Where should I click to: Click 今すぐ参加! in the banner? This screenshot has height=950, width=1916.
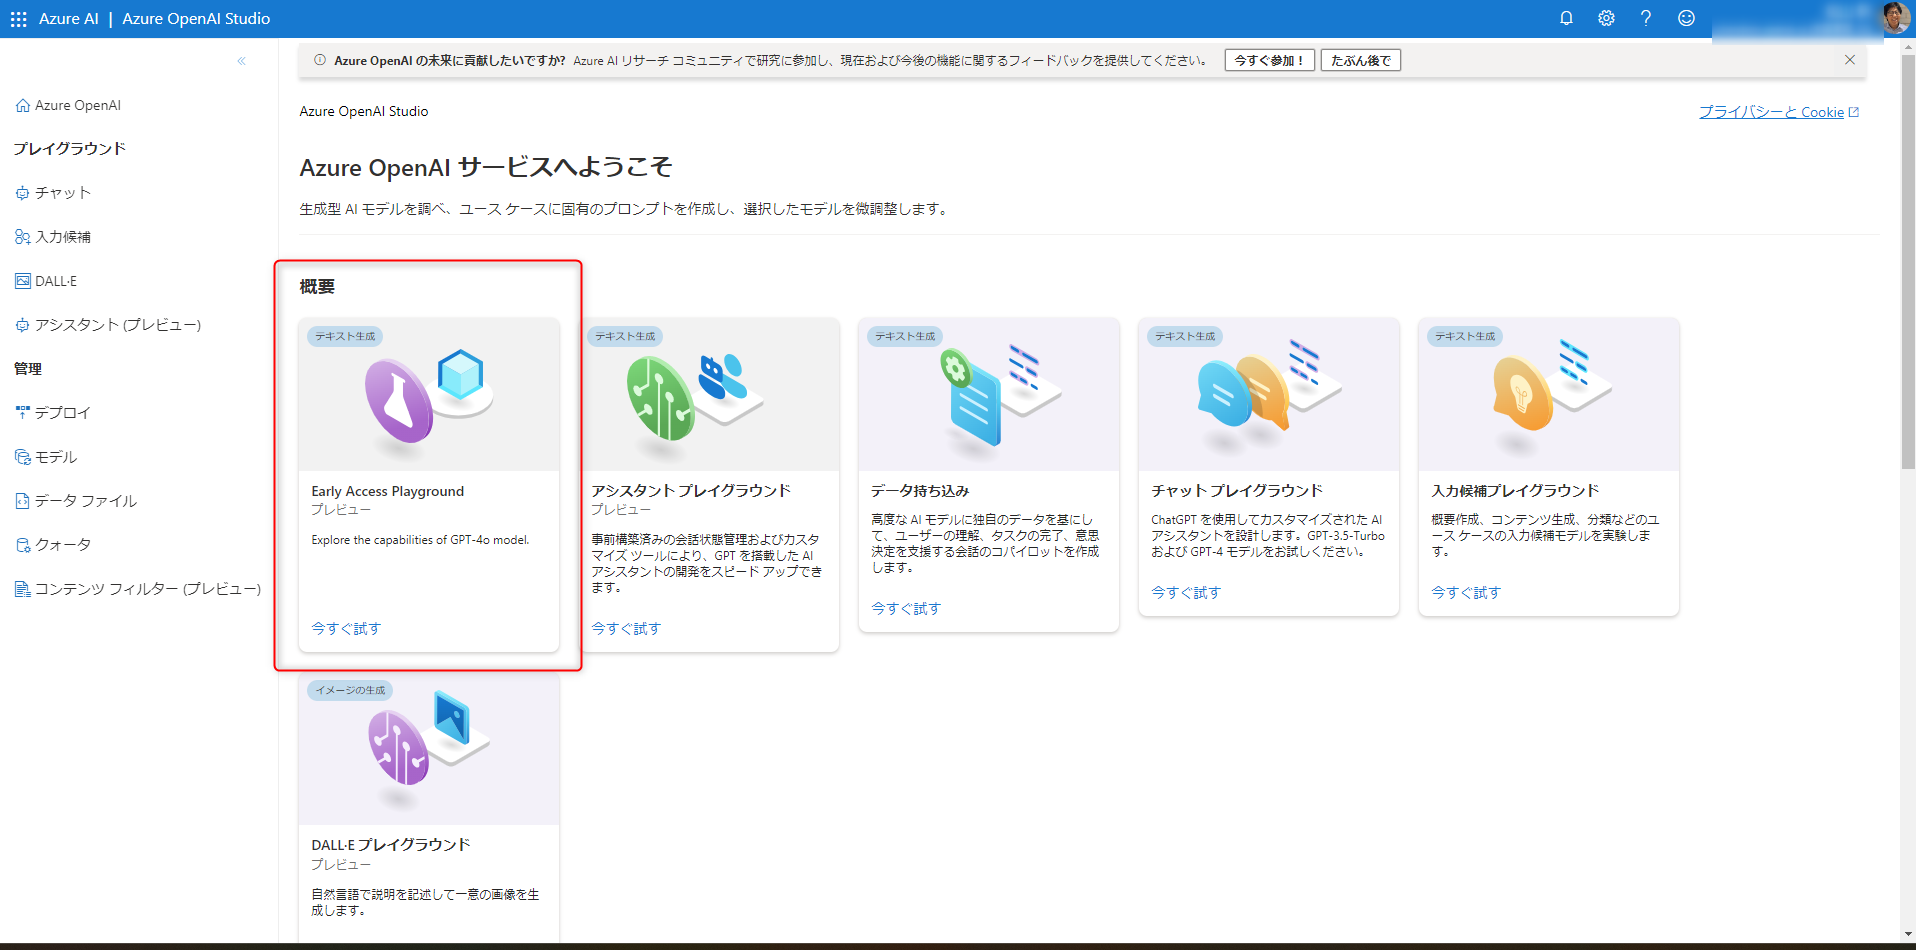click(1268, 60)
